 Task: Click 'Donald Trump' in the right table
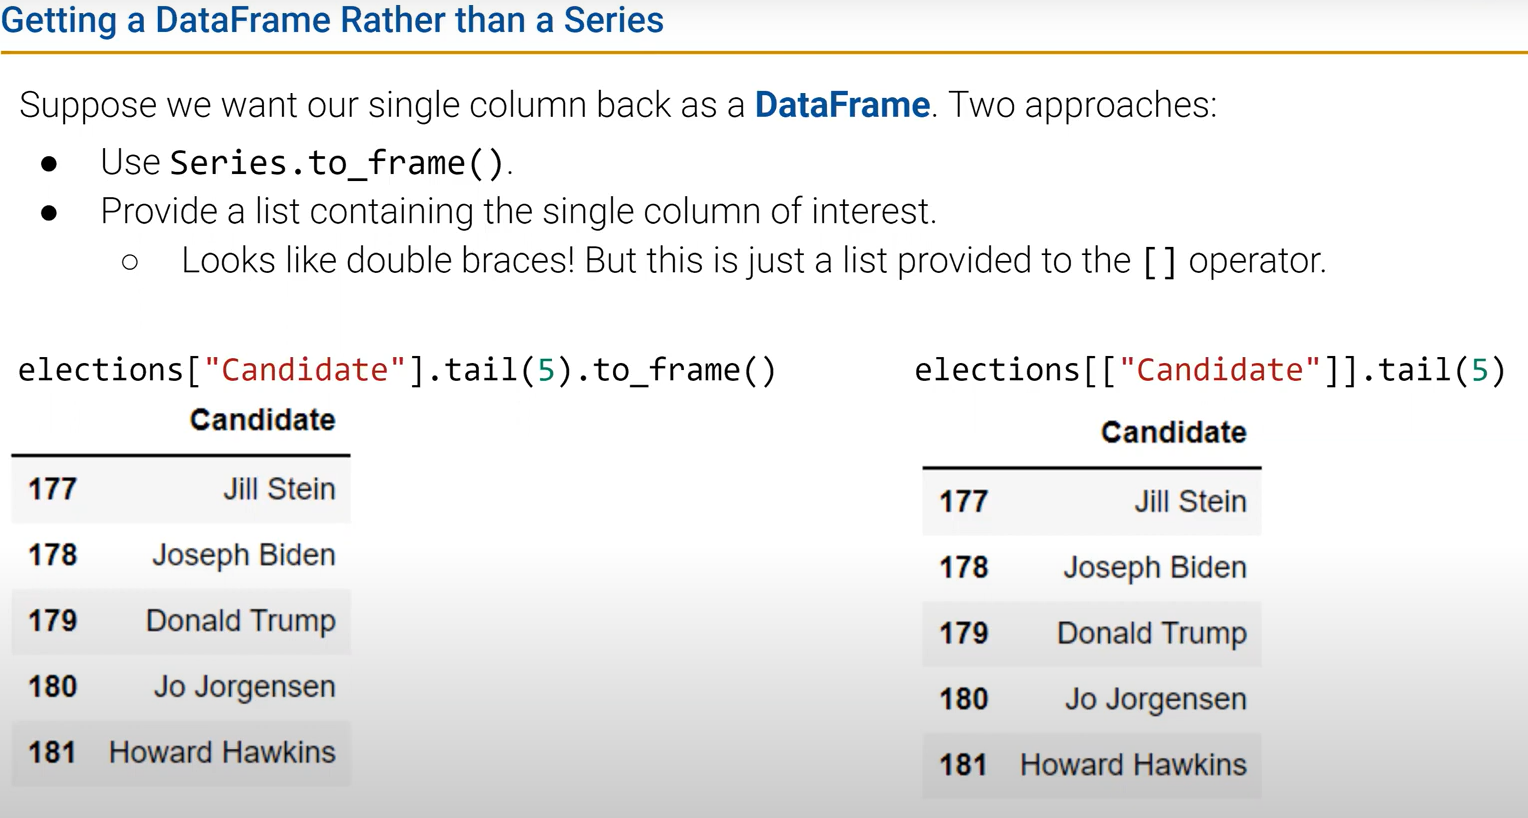point(1152,633)
